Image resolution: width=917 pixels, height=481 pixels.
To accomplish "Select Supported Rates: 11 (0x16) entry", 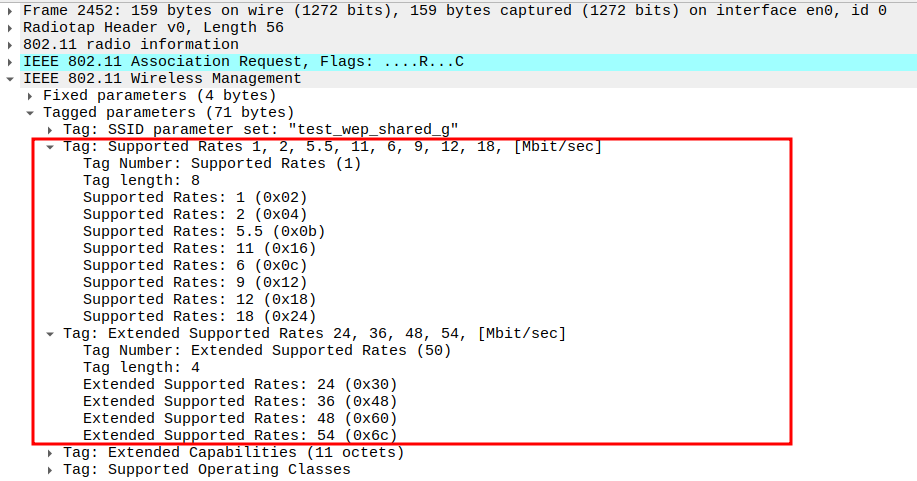I will pyautogui.click(x=199, y=249).
